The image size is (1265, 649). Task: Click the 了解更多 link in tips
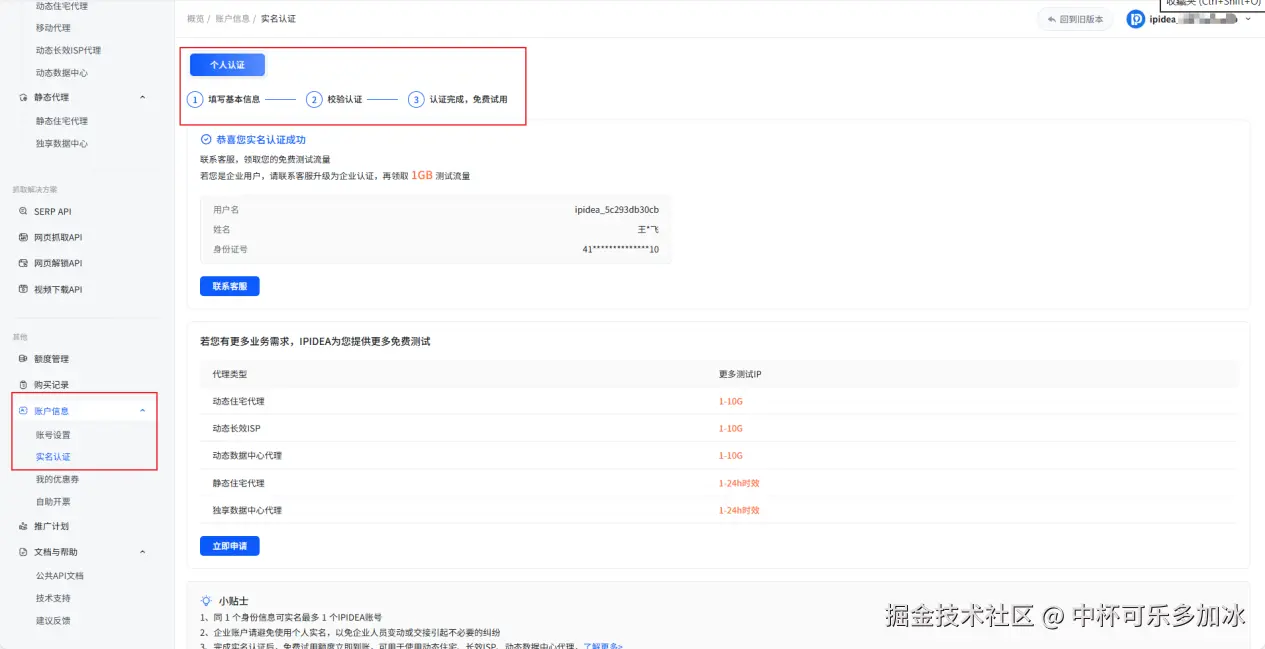603,646
